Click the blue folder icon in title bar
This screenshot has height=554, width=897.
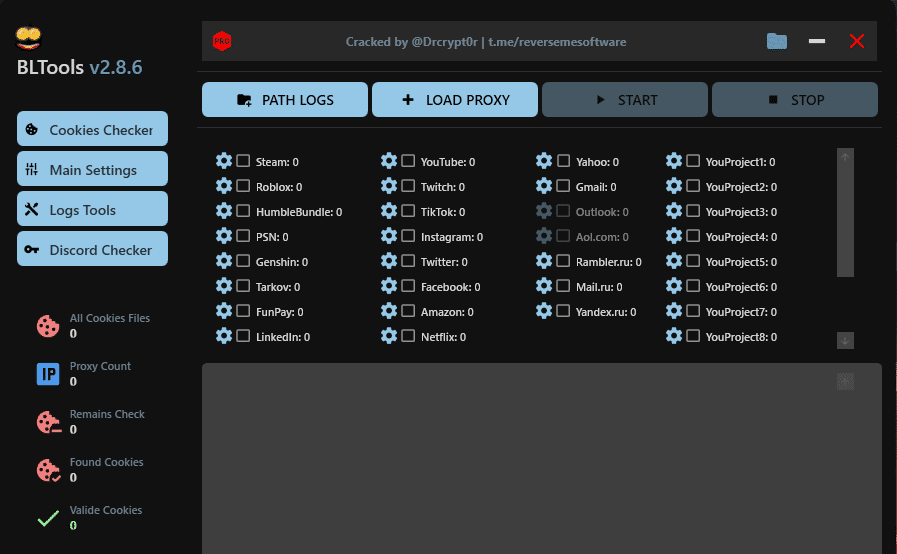pos(777,41)
